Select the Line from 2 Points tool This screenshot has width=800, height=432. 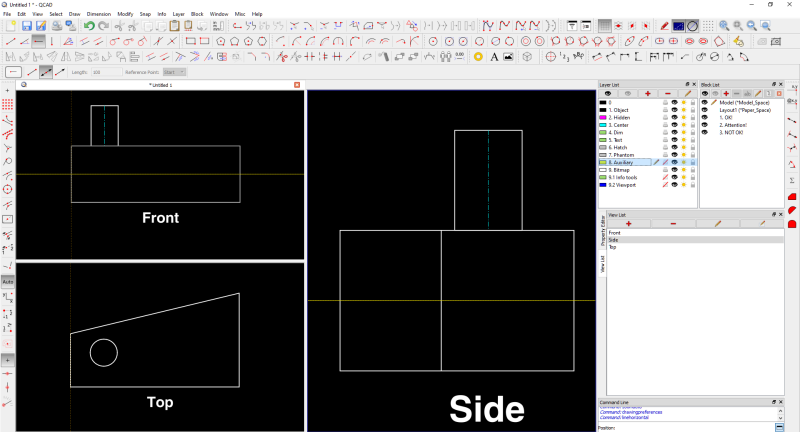point(11,41)
